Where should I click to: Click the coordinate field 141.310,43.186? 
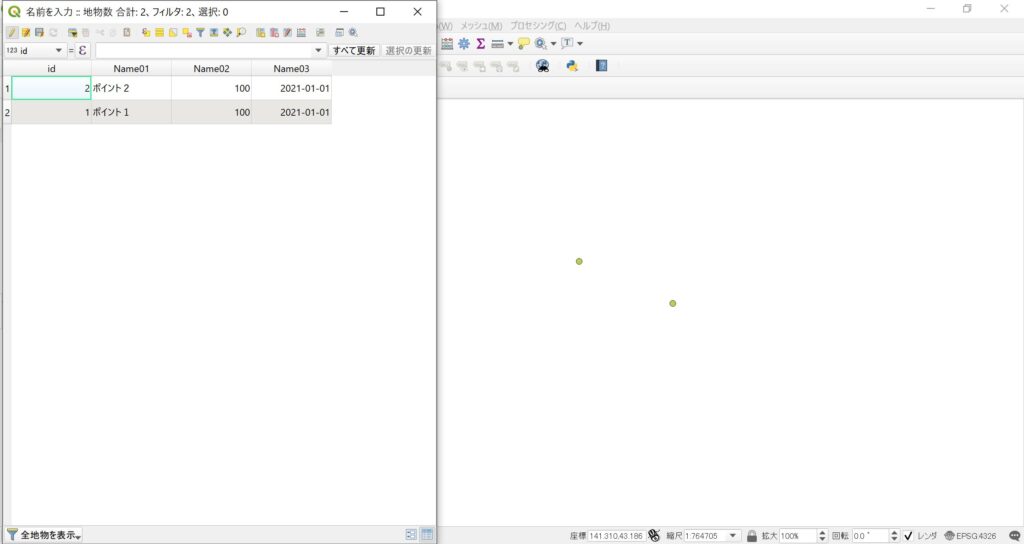[x=616, y=536]
